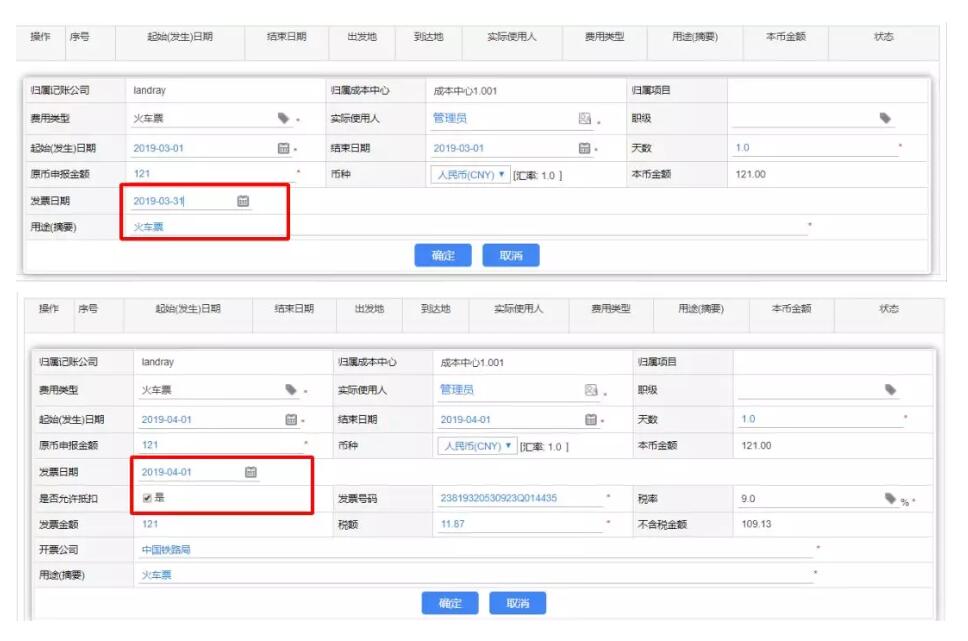Open calendar icon beside invoice date 2019-03-31
Viewport: 968px width, 641px height.
243,201
